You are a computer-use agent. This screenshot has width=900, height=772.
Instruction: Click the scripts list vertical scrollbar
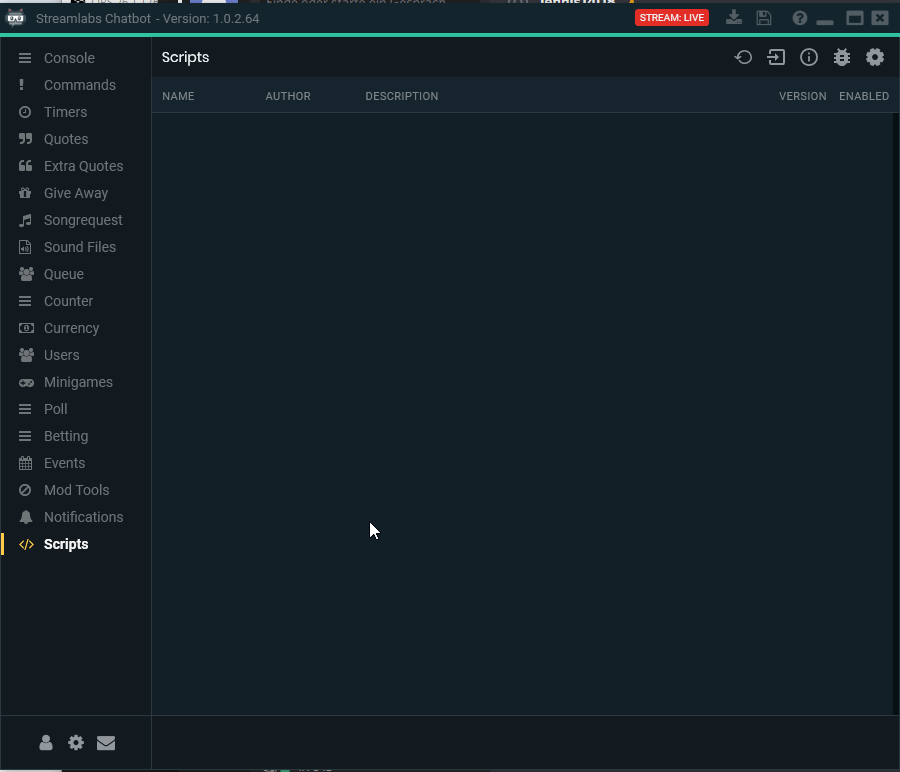[x=895, y=400]
